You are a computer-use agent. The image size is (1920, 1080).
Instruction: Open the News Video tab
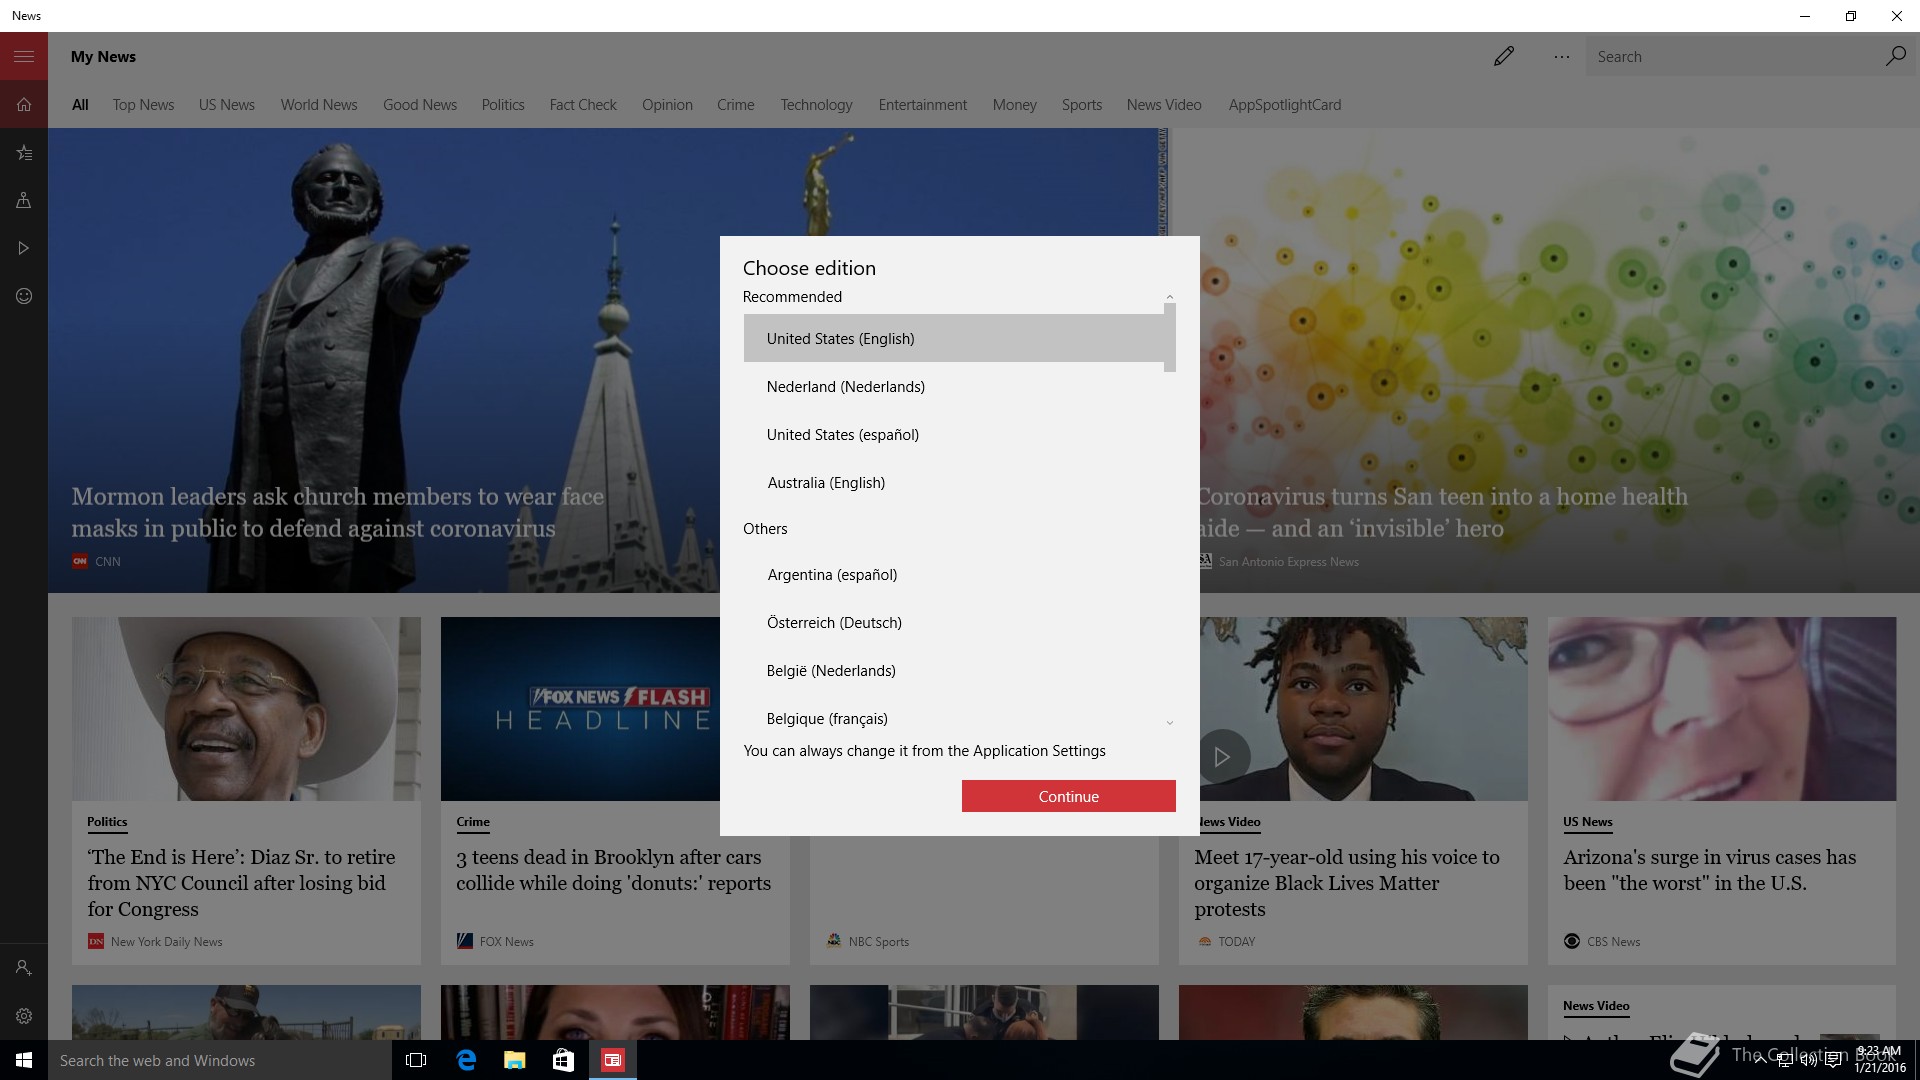(1164, 105)
